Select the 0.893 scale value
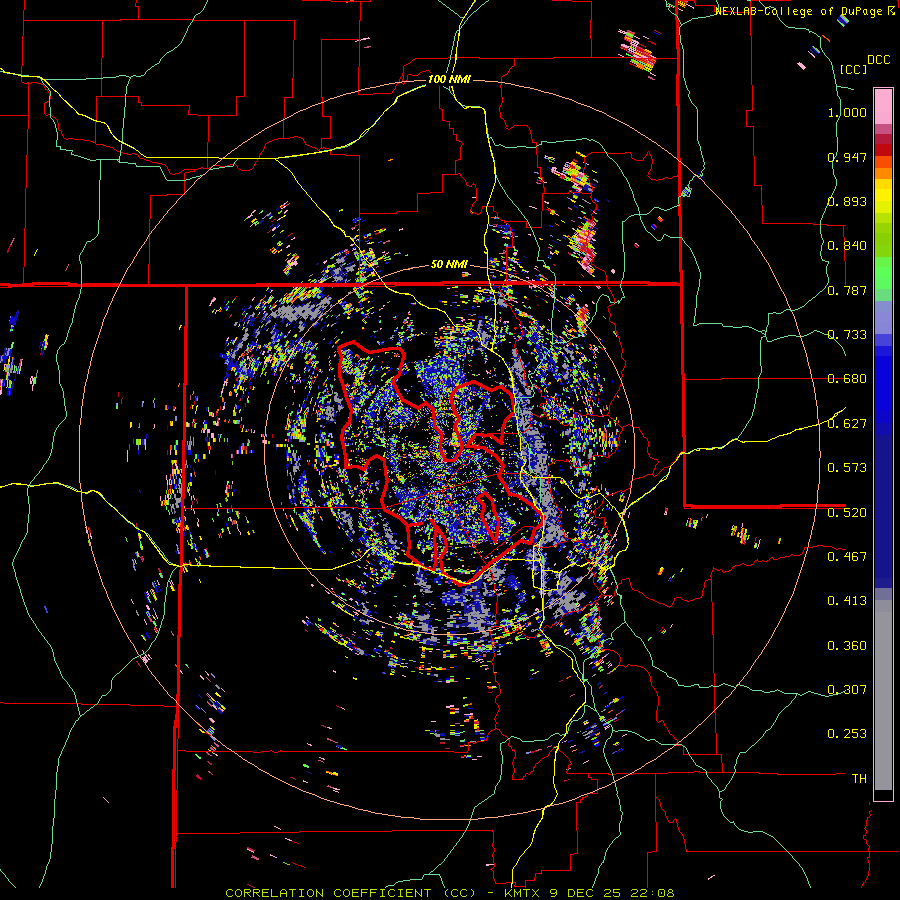The image size is (900, 900). [847, 201]
